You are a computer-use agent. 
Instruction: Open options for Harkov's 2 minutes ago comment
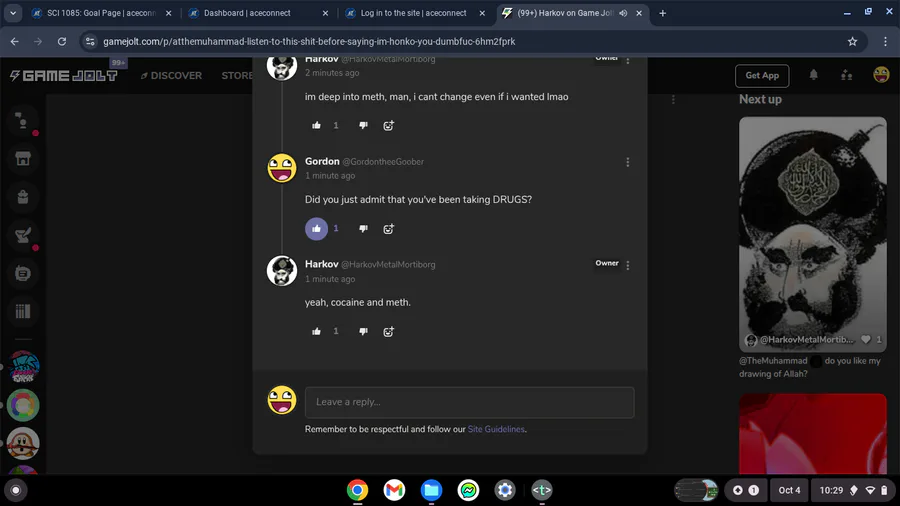tap(627, 60)
